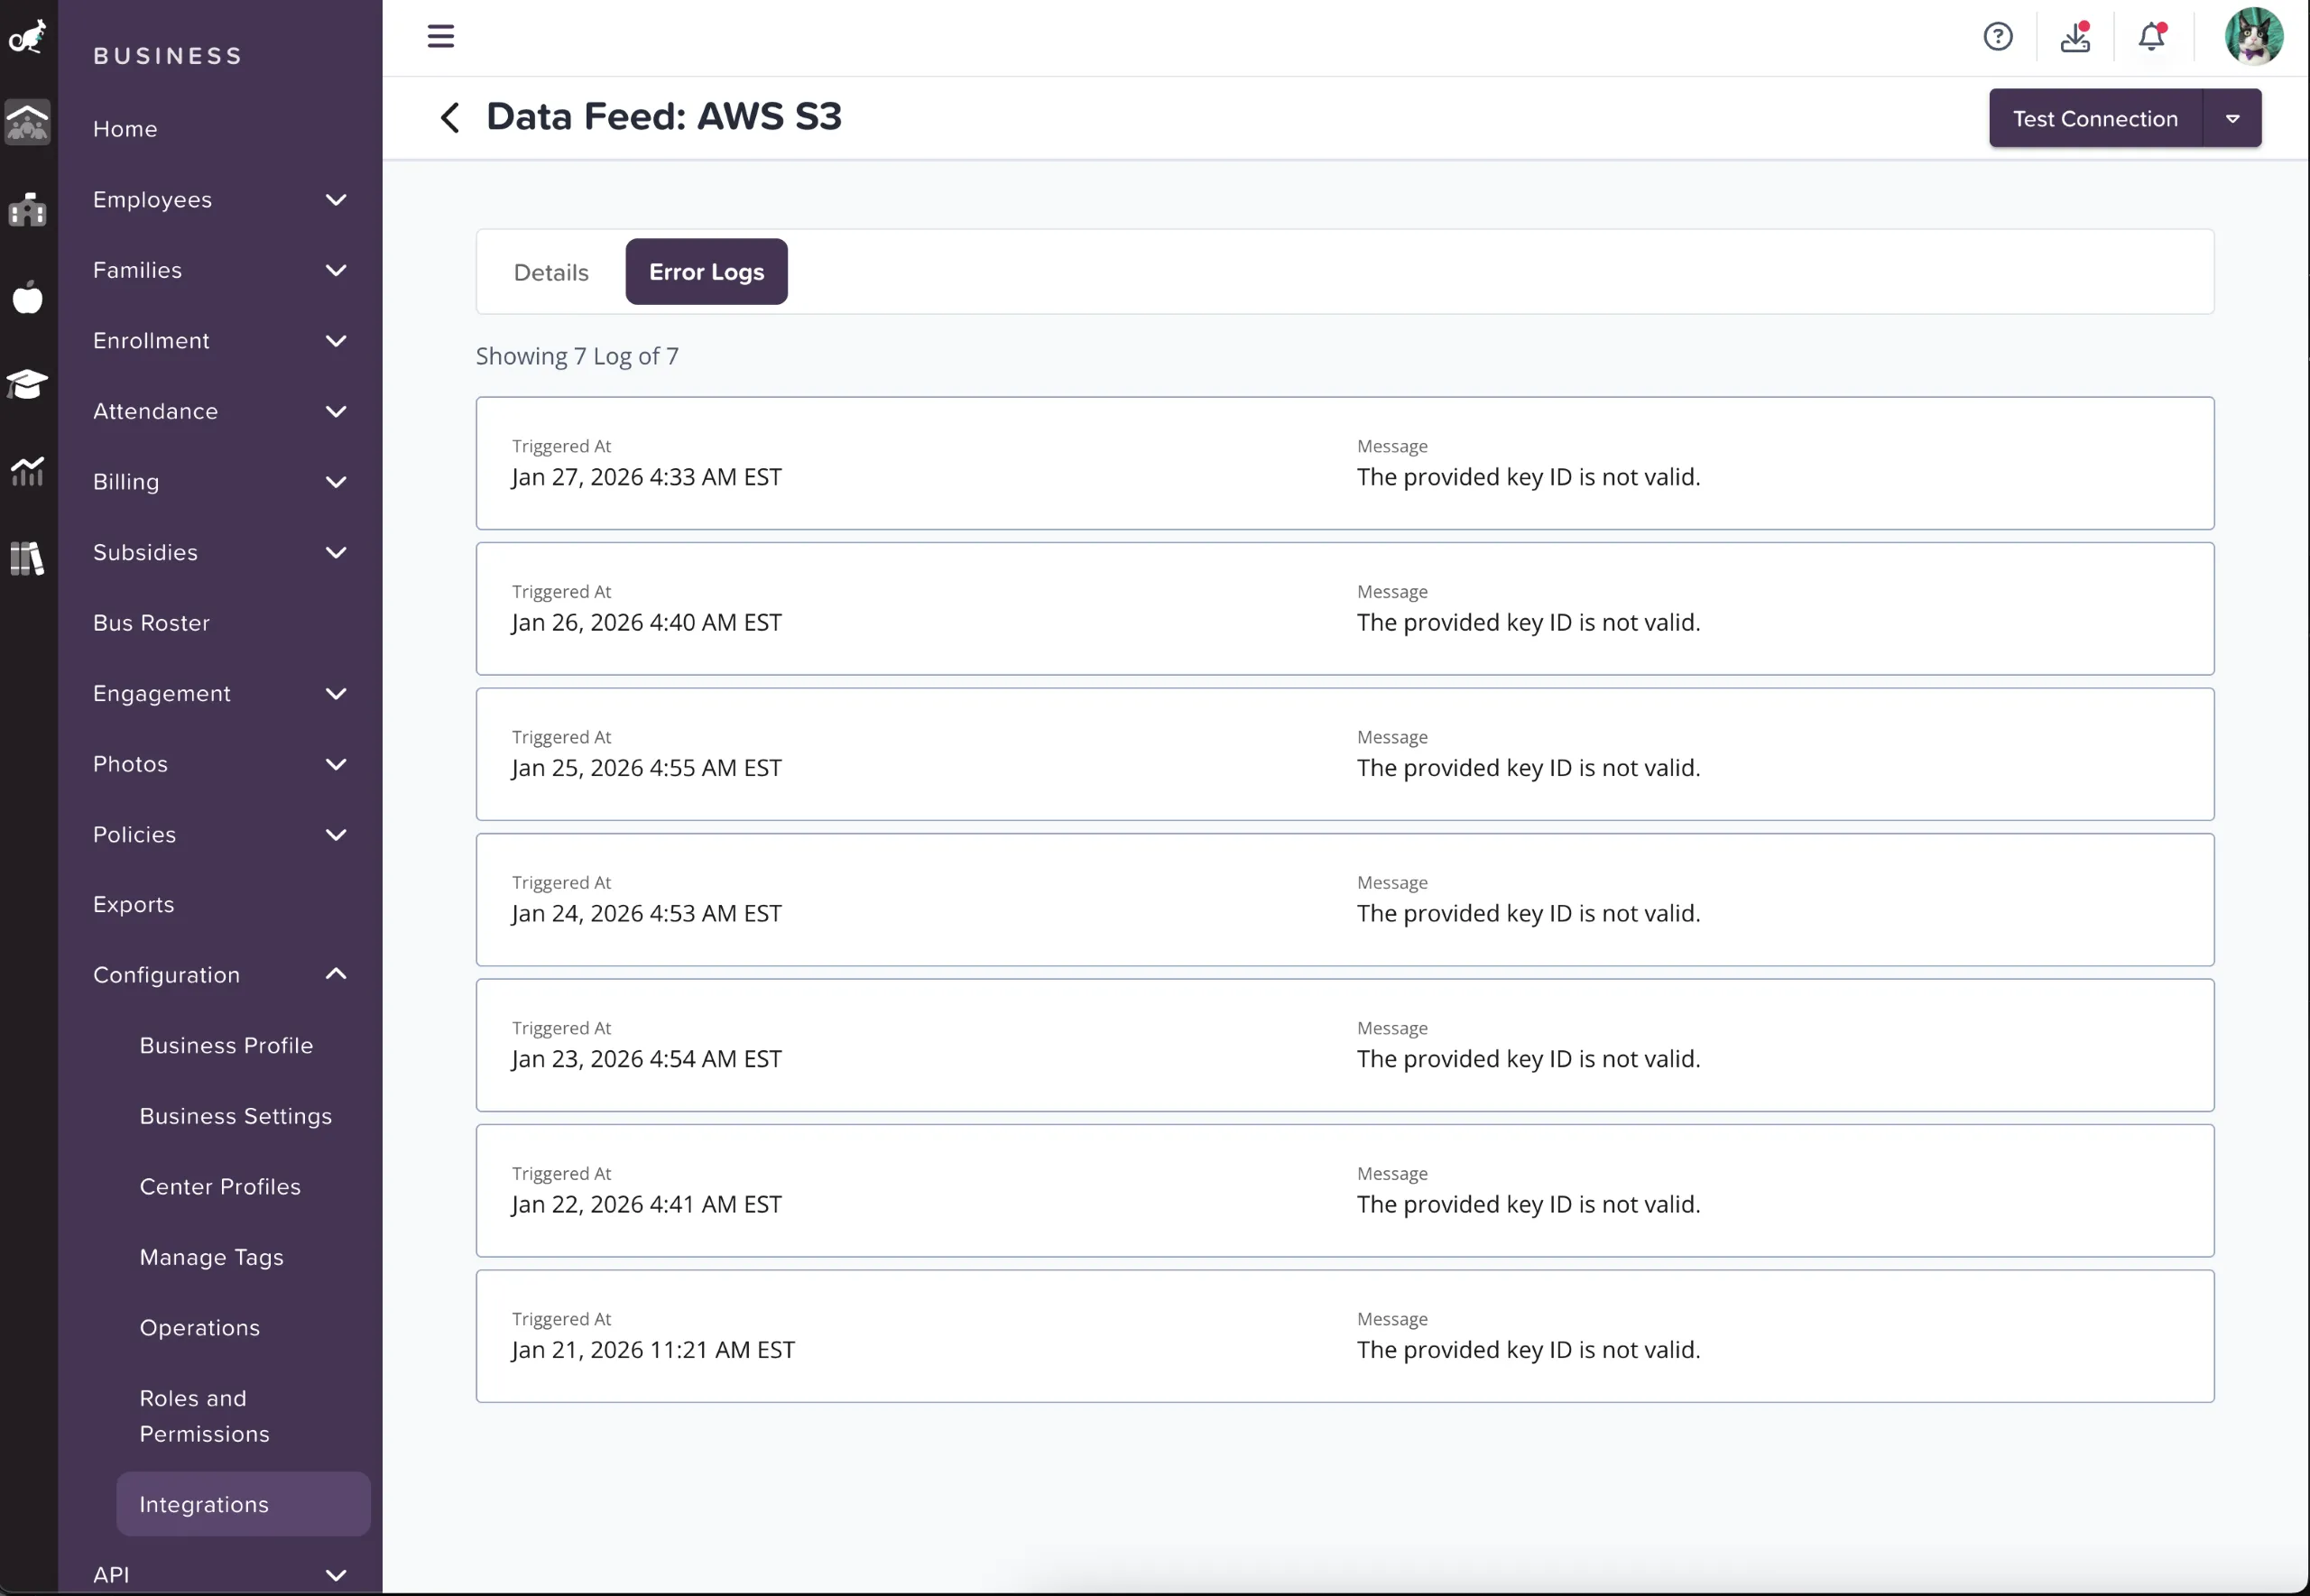Open the Integrations page link
2310x1596 pixels.
[x=204, y=1503]
